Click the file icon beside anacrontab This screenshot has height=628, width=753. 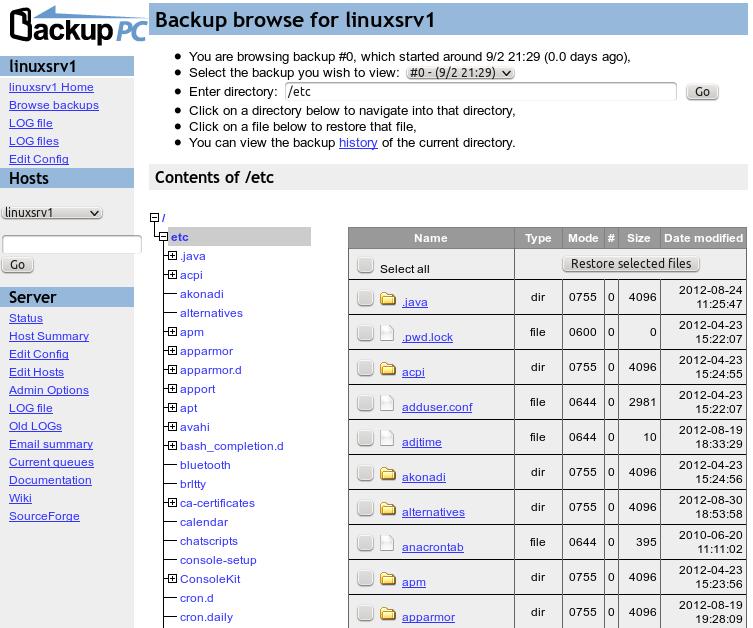[x=387, y=543]
